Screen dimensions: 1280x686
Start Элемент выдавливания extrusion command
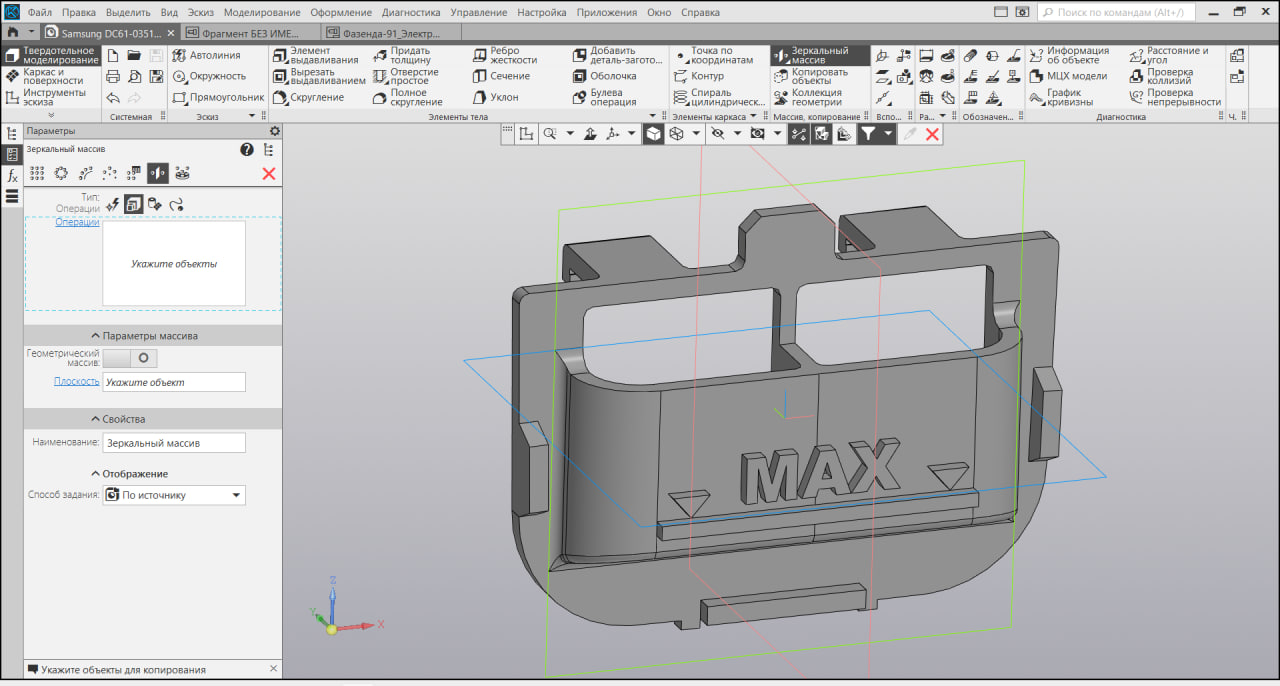[x=315, y=55]
